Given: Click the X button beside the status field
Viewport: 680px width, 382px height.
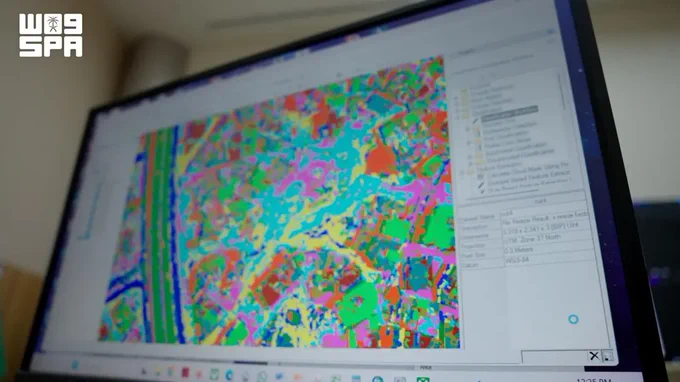Looking at the screenshot, I should pos(594,356).
